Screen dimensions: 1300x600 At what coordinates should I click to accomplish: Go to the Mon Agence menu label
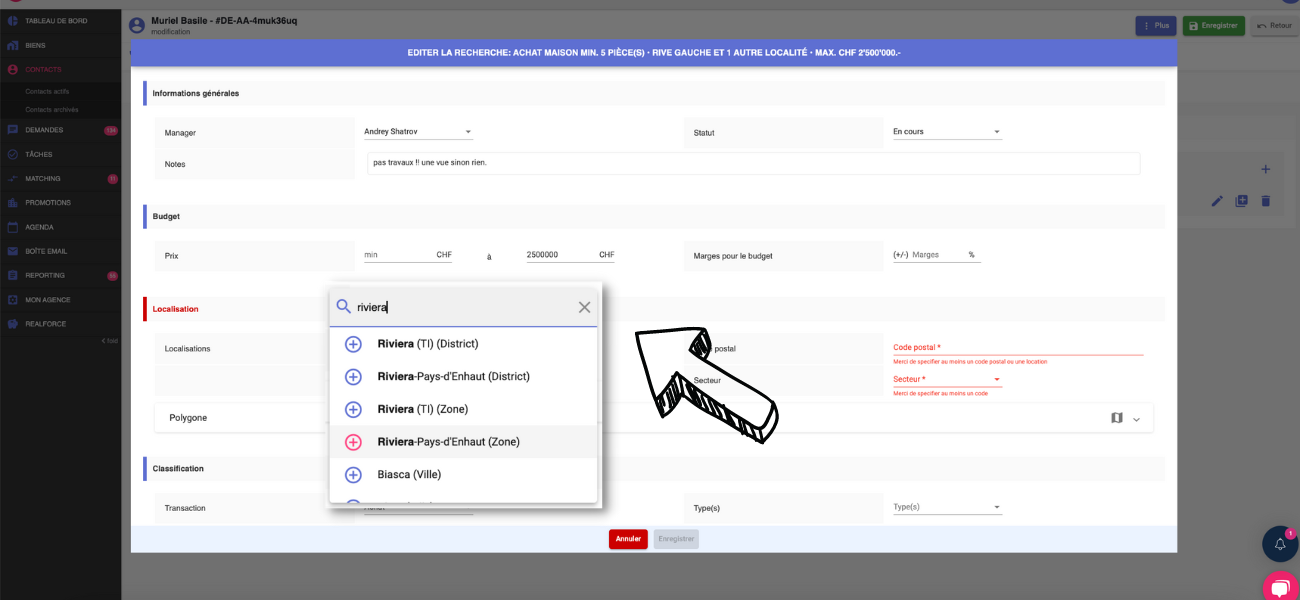coord(47,299)
